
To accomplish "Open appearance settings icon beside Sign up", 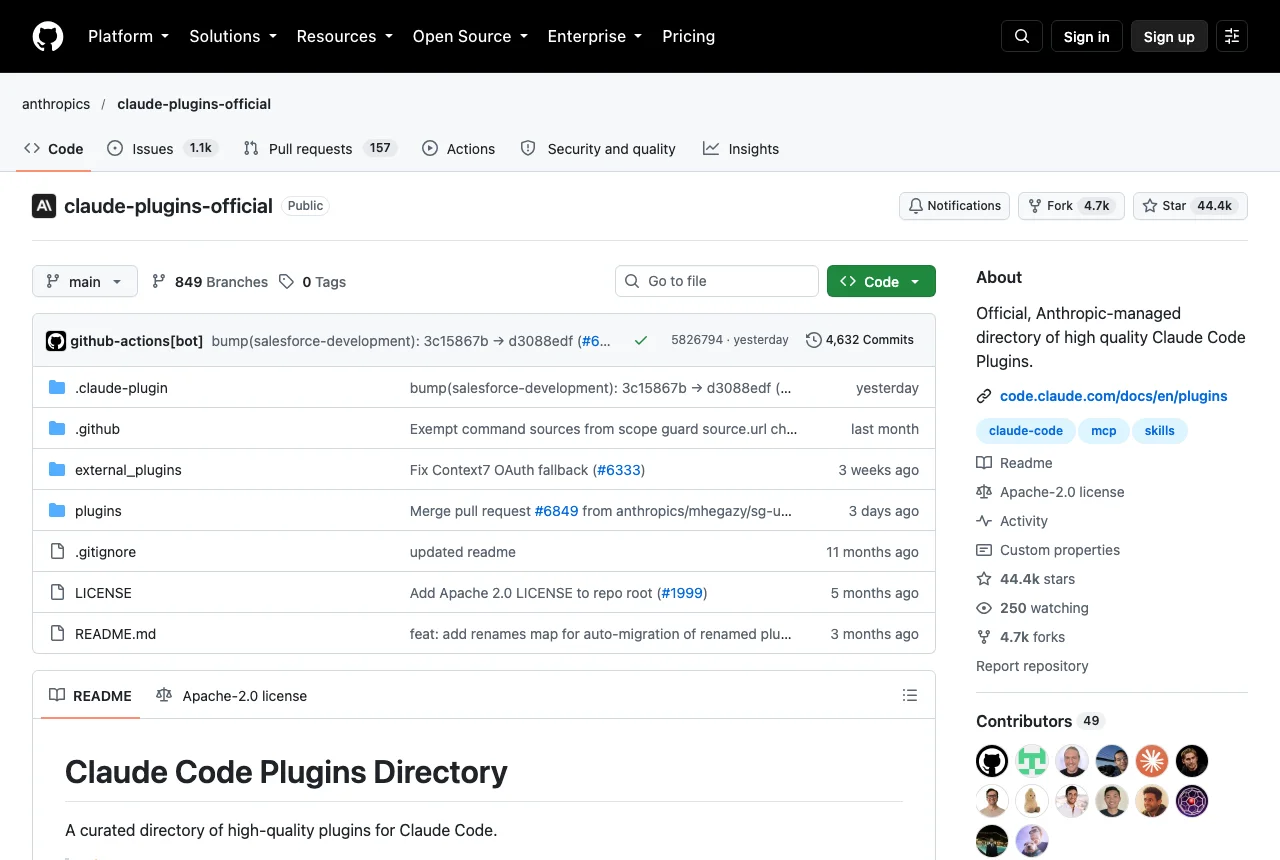I will tap(1232, 36).
